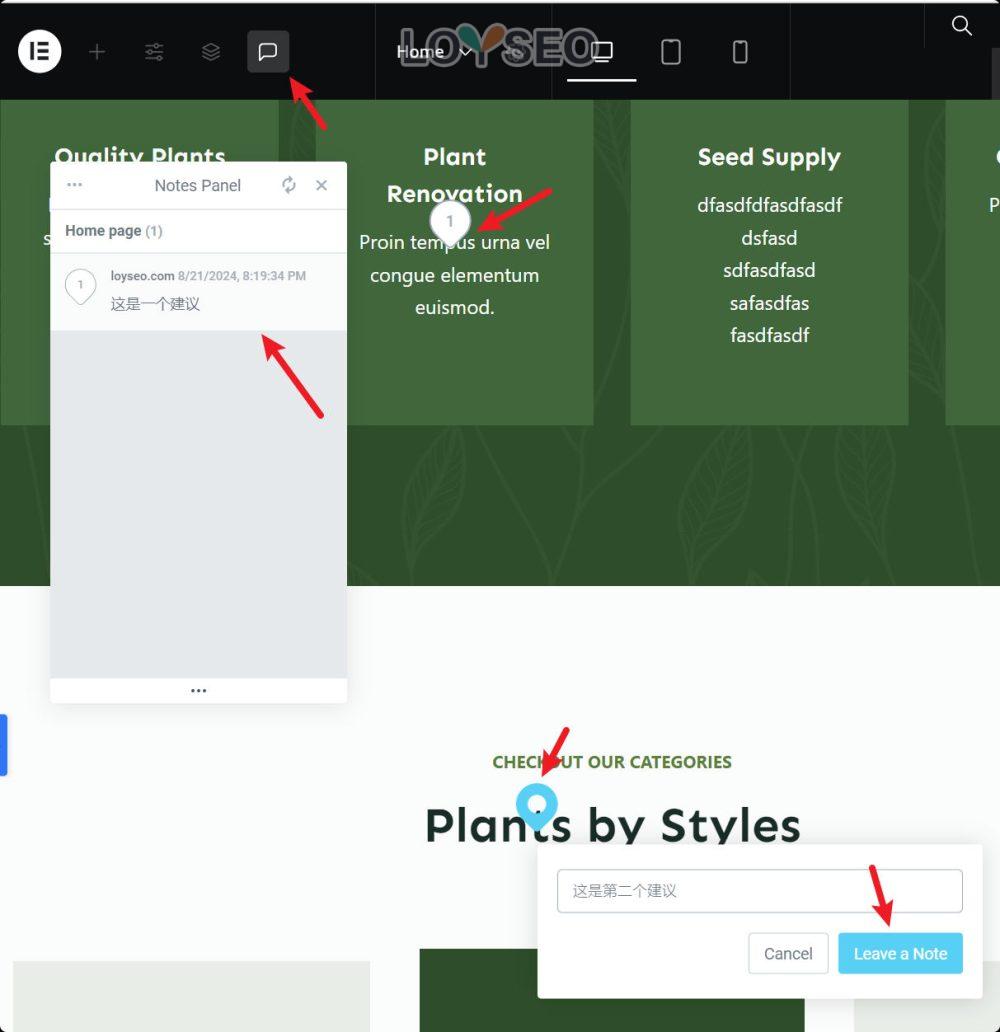Switch to desktop device view

click(x=602, y=51)
